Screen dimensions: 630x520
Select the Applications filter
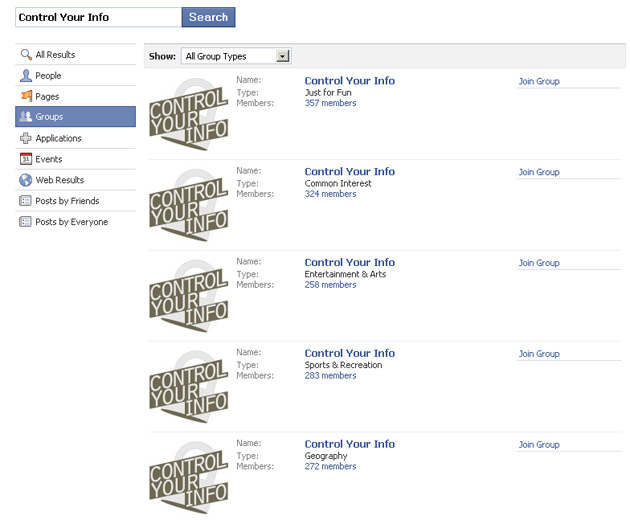(x=76, y=138)
